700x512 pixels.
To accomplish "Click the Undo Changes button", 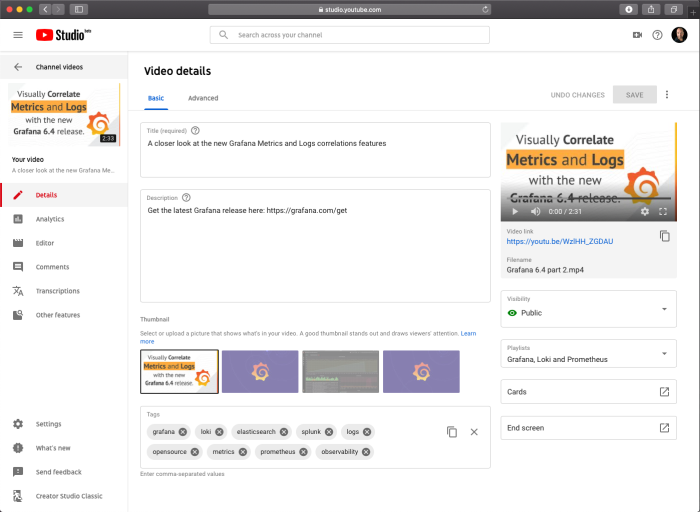I will (x=577, y=95).
